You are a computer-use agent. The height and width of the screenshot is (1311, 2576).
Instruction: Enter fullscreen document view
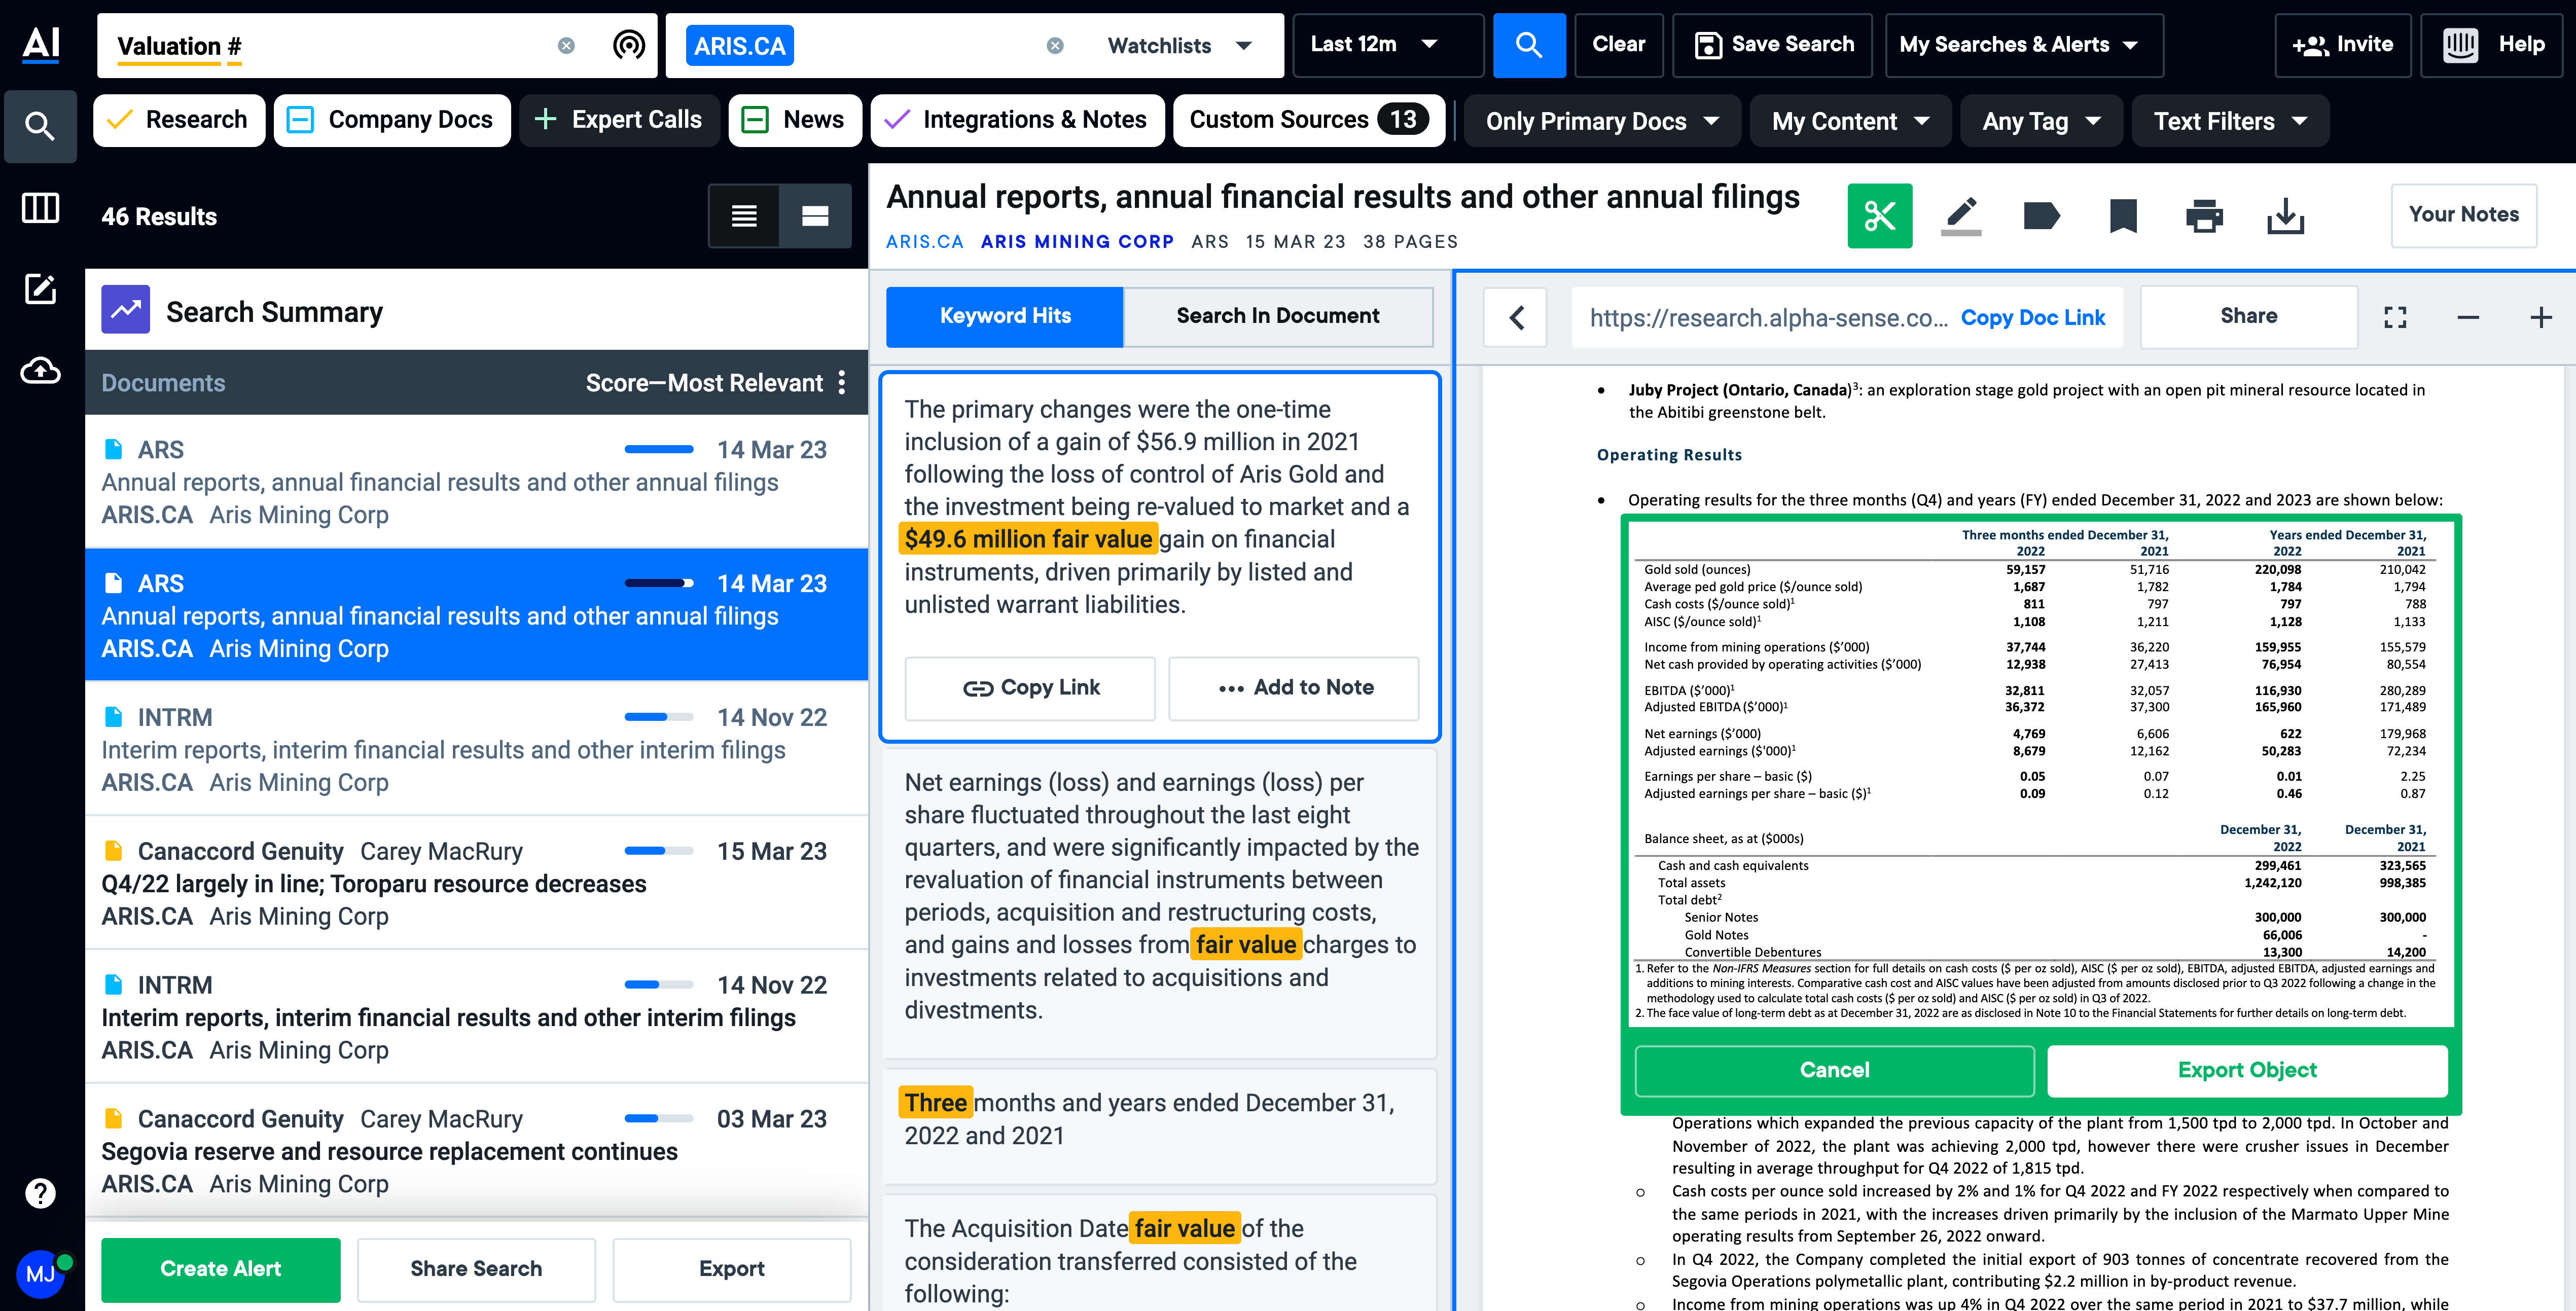coord(2395,318)
